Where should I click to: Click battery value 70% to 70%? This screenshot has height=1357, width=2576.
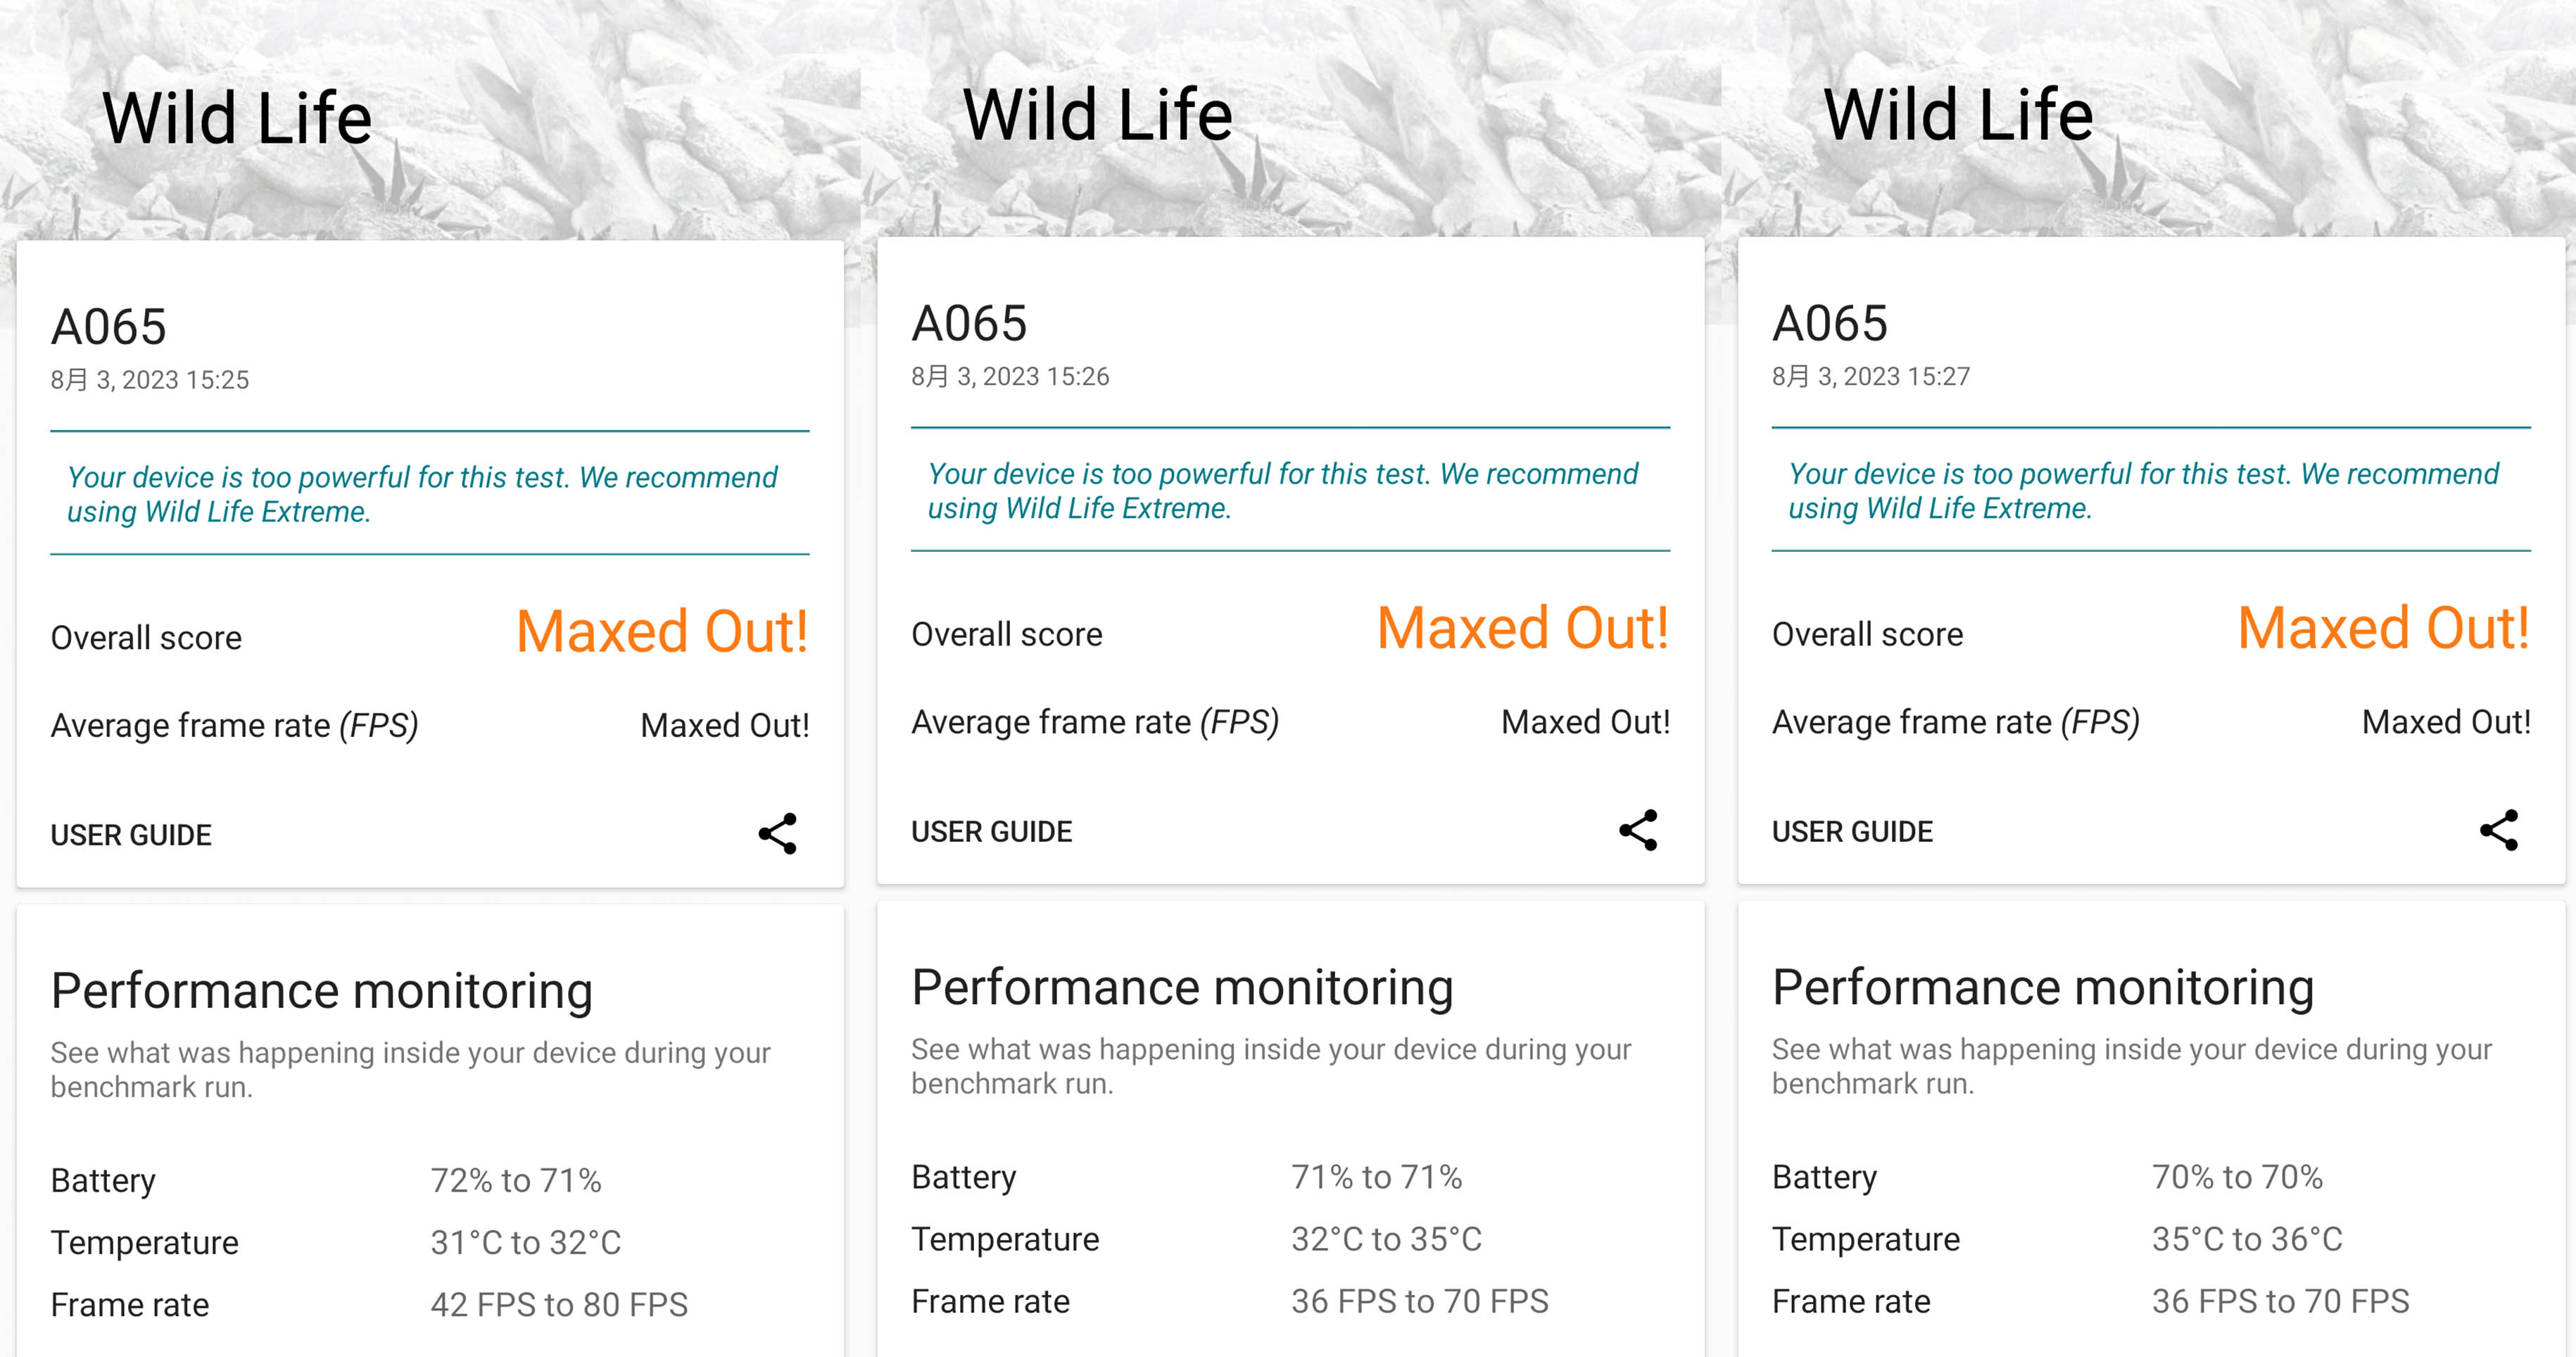(2237, 1177)
